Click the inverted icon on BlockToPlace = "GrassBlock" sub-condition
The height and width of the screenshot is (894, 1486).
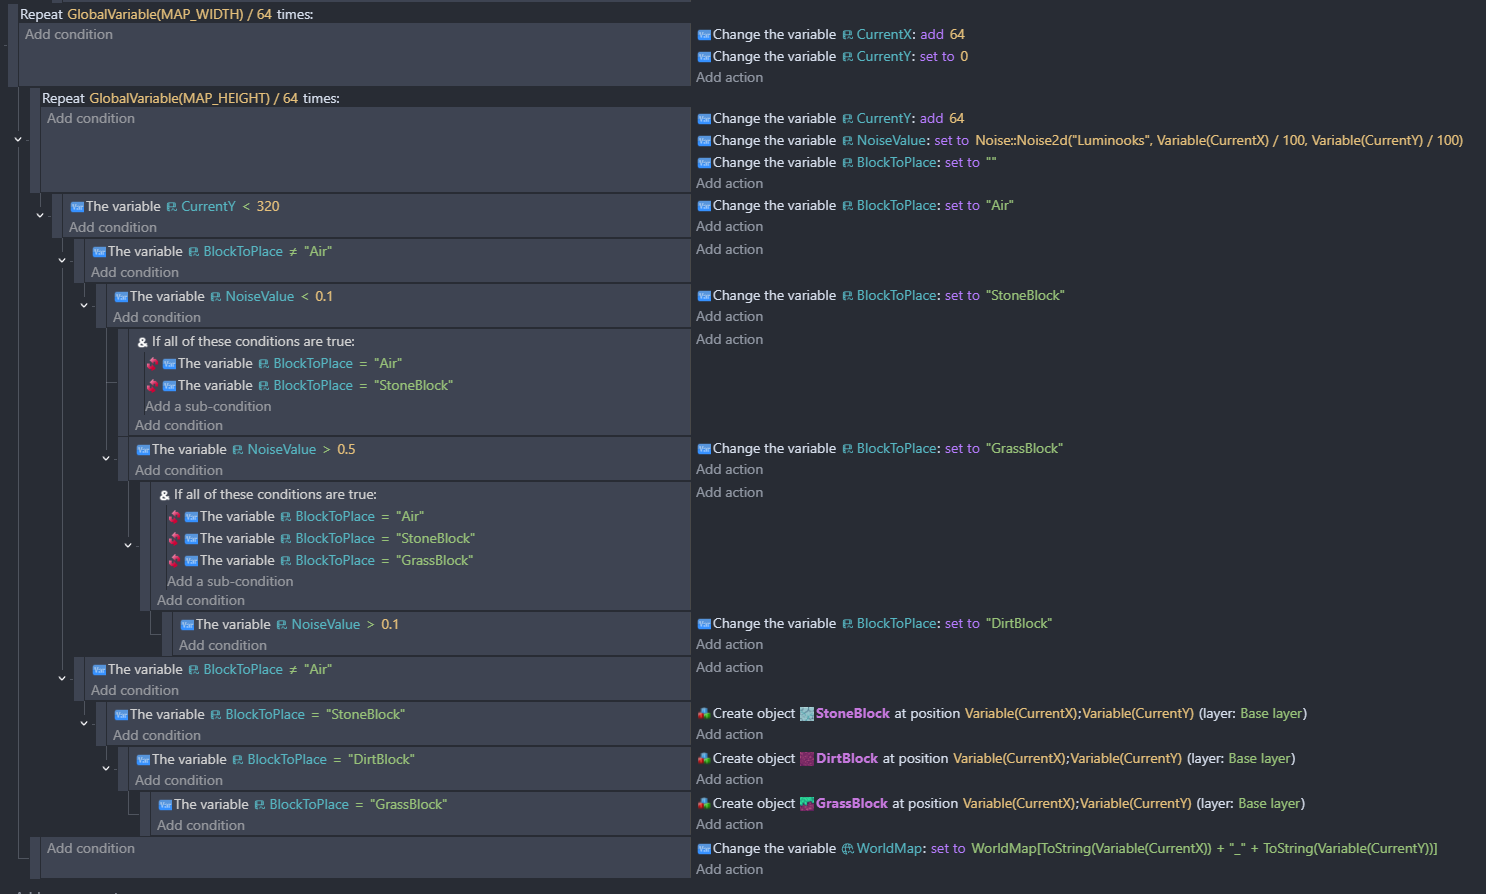(174, 561)
